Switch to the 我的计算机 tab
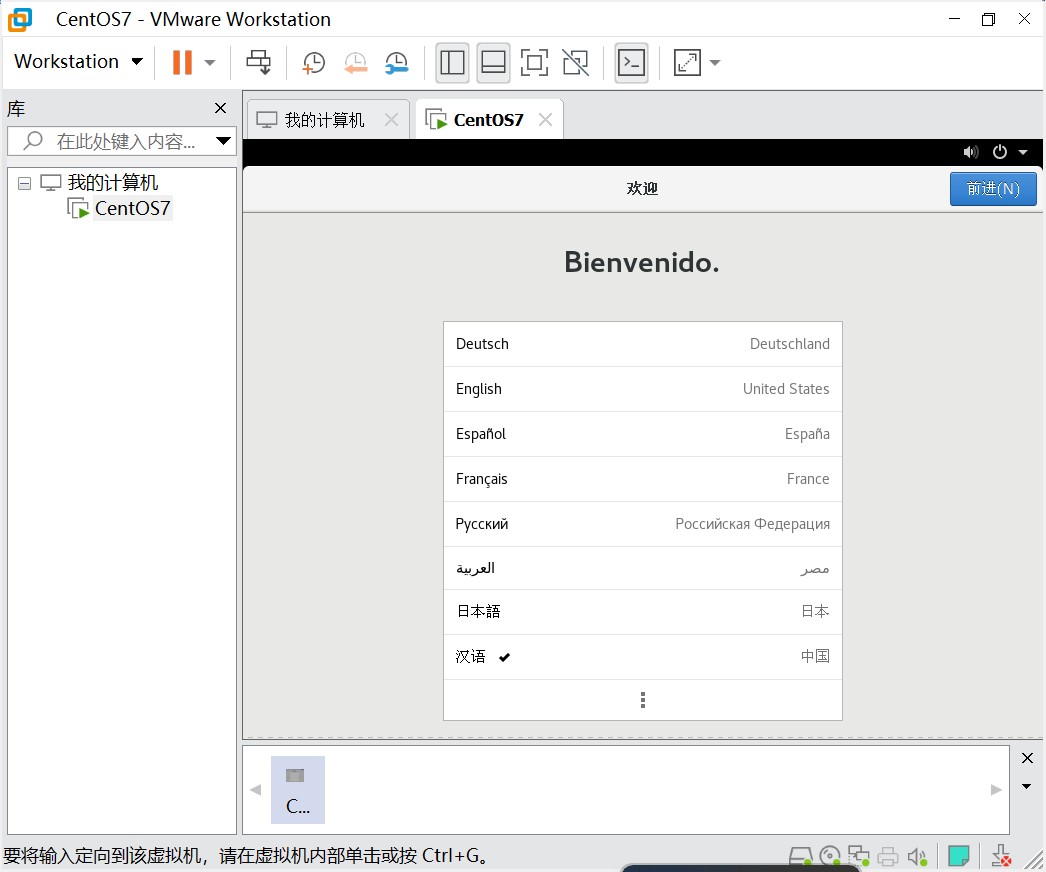The image size is (1046, 872). point(324,120)
